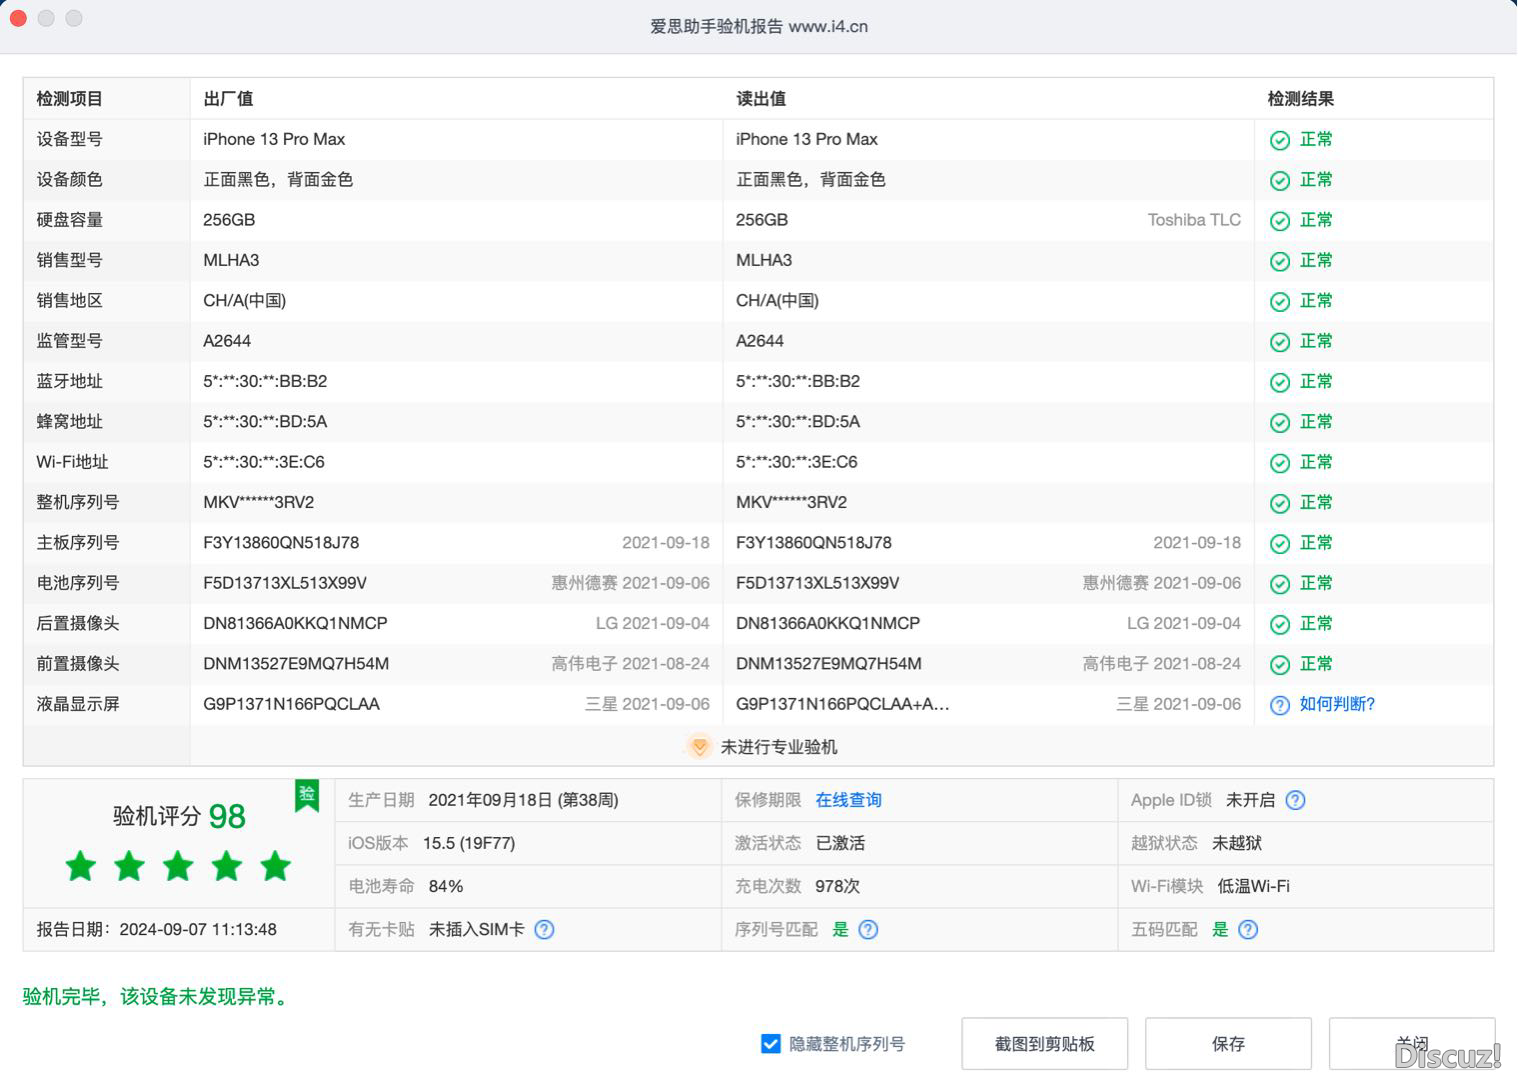Click the 未进行专业验机 label
Screen dimensions: 1518x1080
tap(779, 747)
